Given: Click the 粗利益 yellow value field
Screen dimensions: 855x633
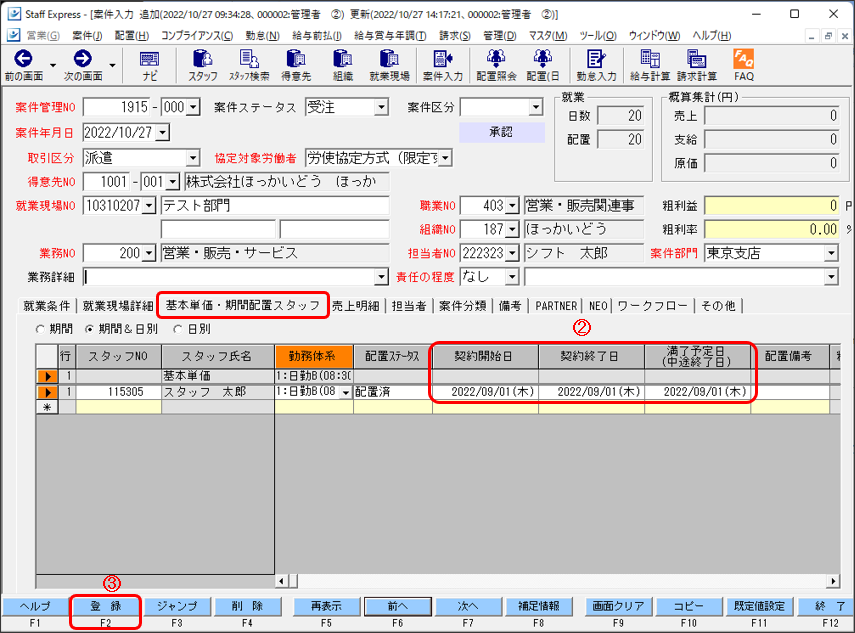Looking at the screenshot, I should click(x=771, y=206).
